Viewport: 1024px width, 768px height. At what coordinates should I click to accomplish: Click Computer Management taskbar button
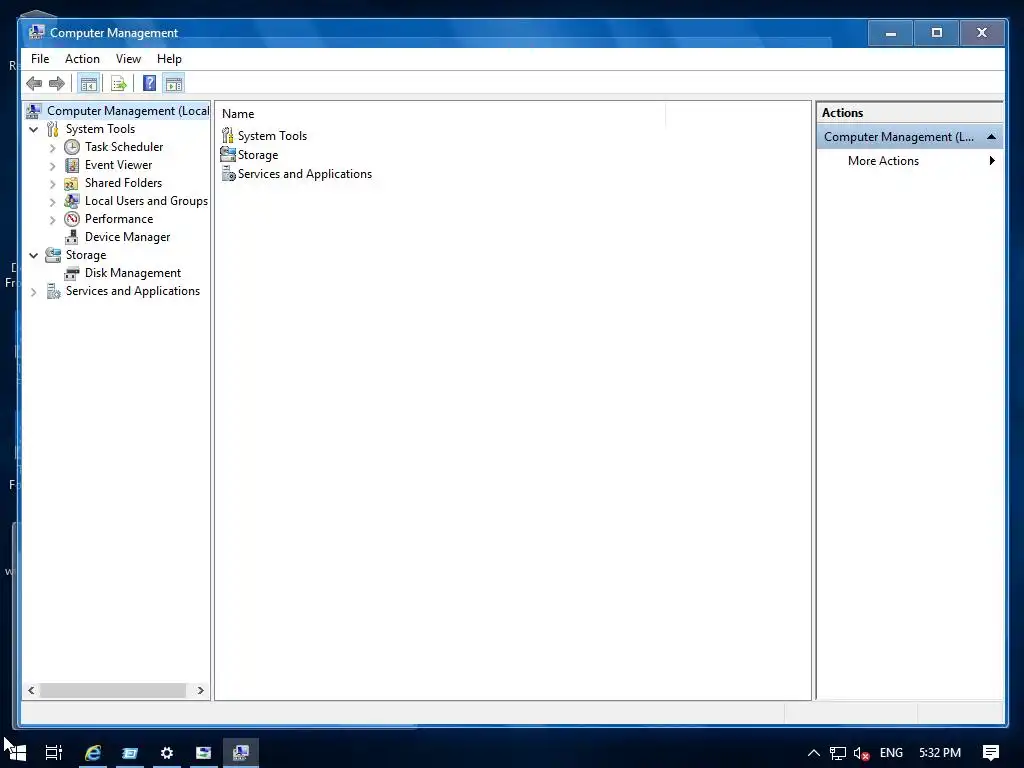(241, 753)
